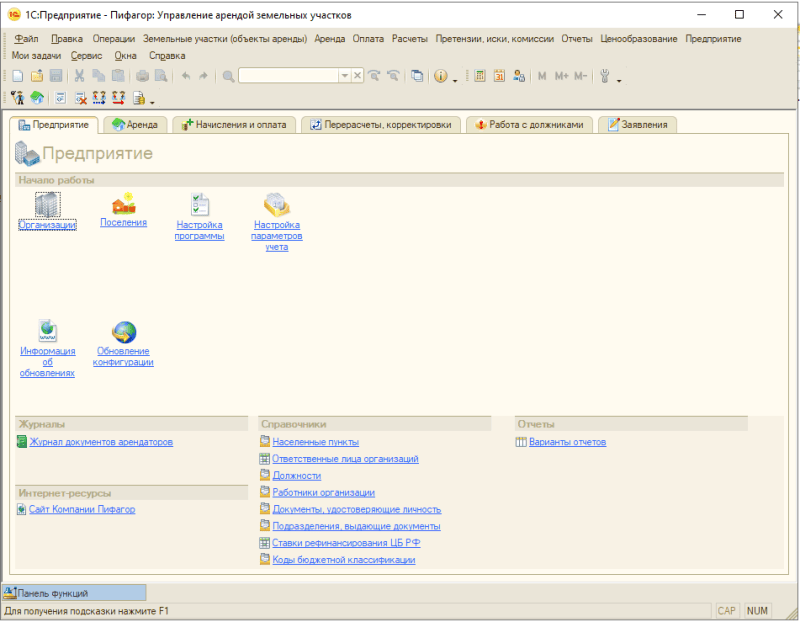Launch the Обновление конфигурации globe icon
This screenshot has width=800, height=622.
124,332
